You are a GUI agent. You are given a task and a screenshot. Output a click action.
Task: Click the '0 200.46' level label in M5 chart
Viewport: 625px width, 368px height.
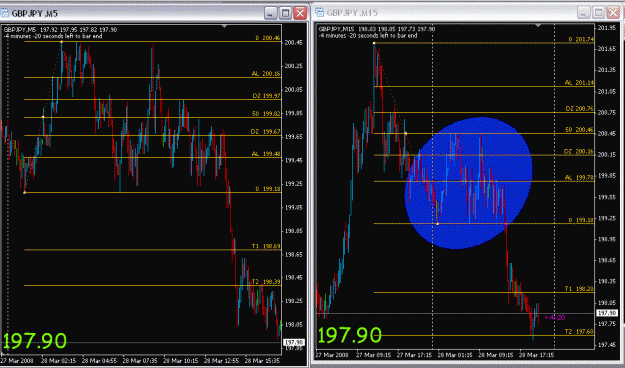coord(268,38)
